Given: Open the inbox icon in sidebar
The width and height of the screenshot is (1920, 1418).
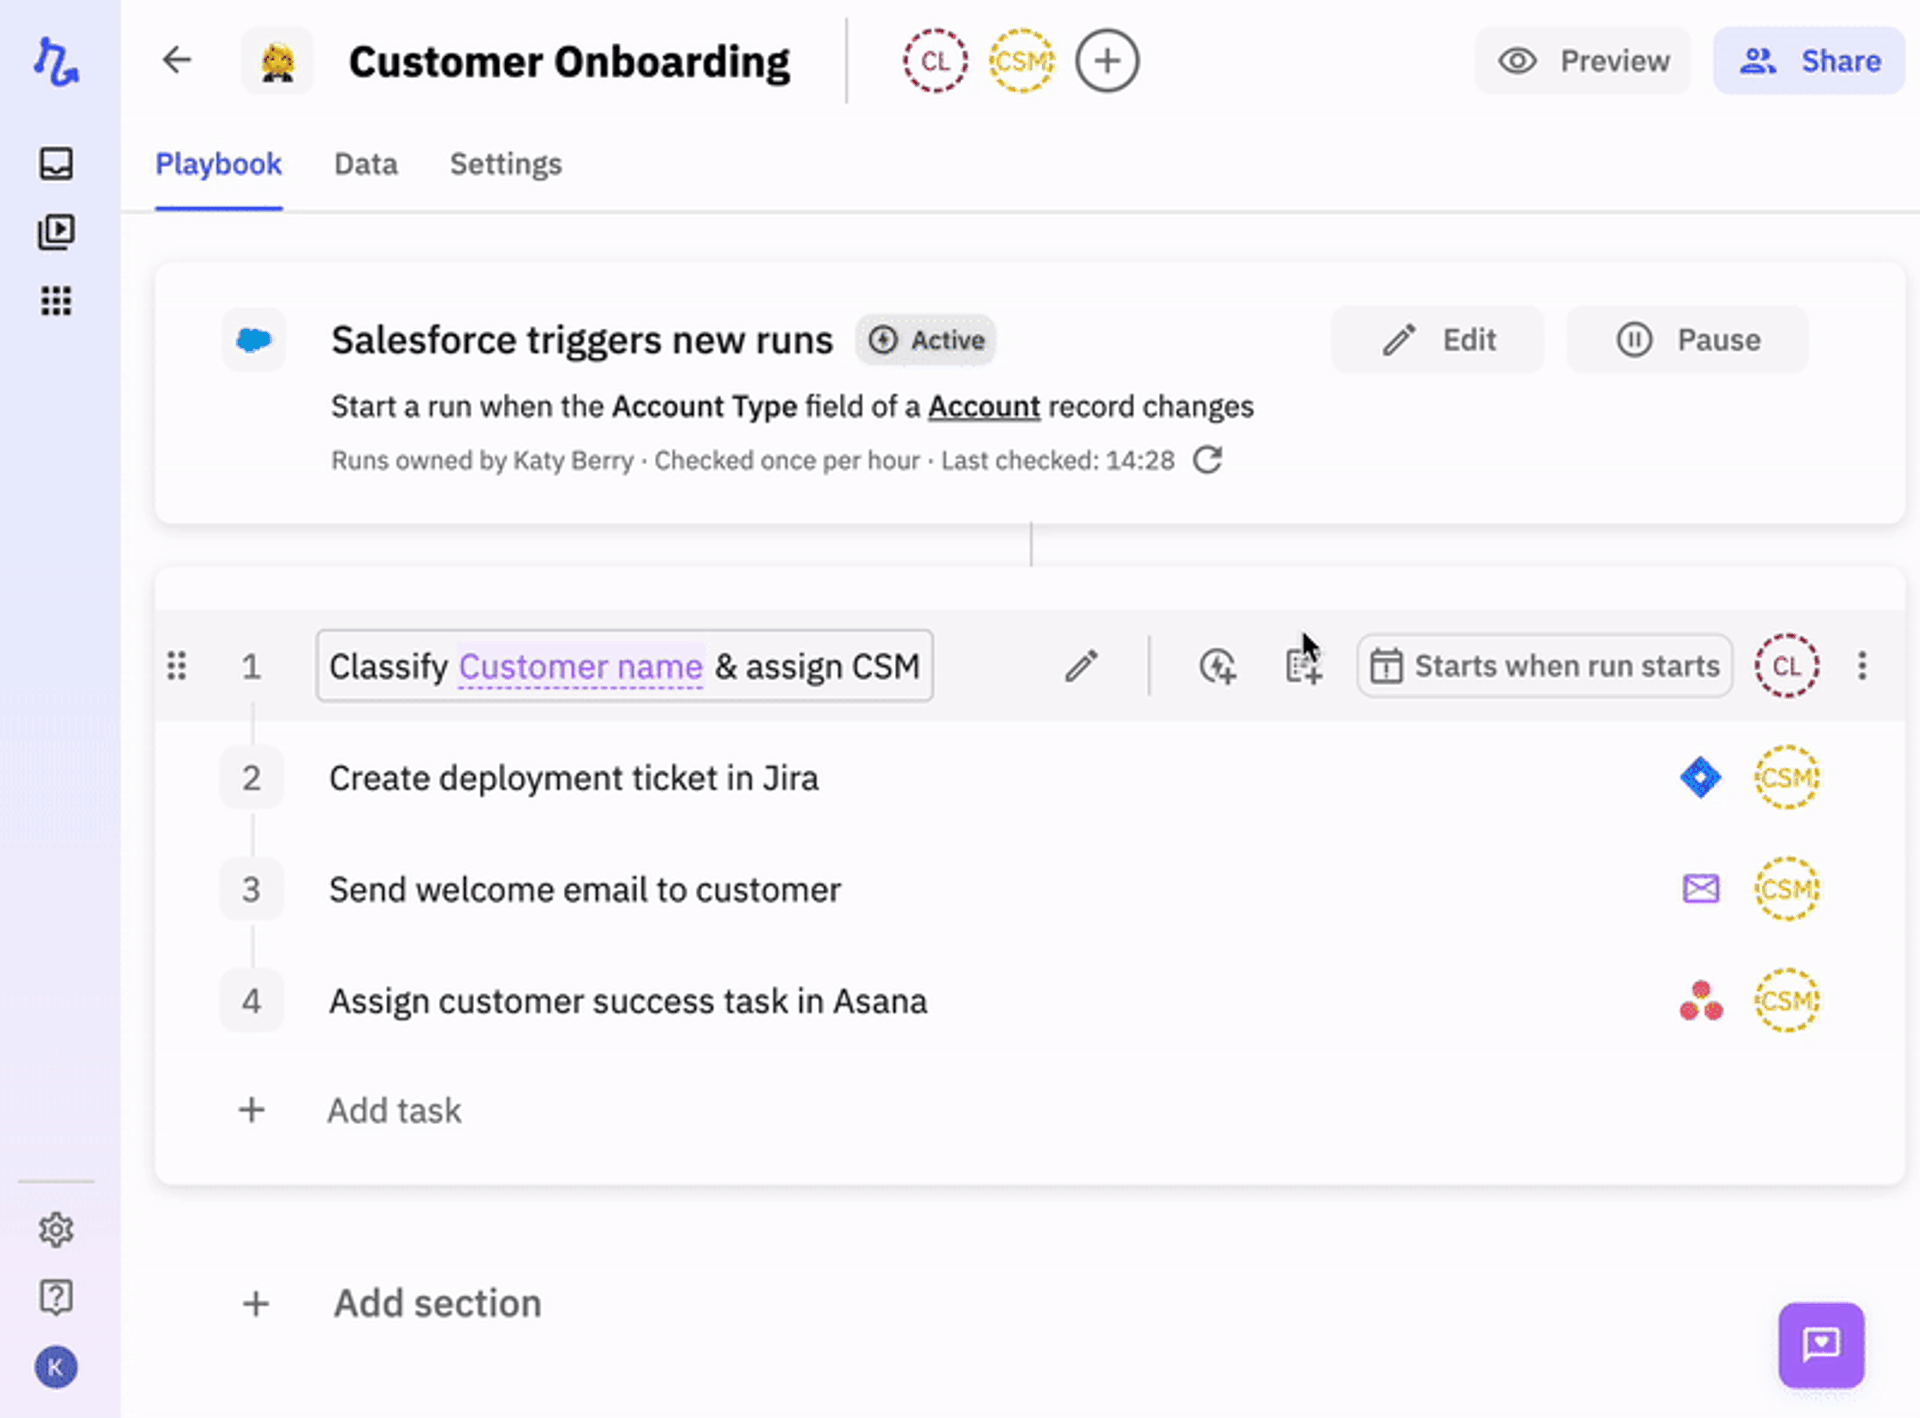Looking at the screenshot, I should (x=56, y=163).
